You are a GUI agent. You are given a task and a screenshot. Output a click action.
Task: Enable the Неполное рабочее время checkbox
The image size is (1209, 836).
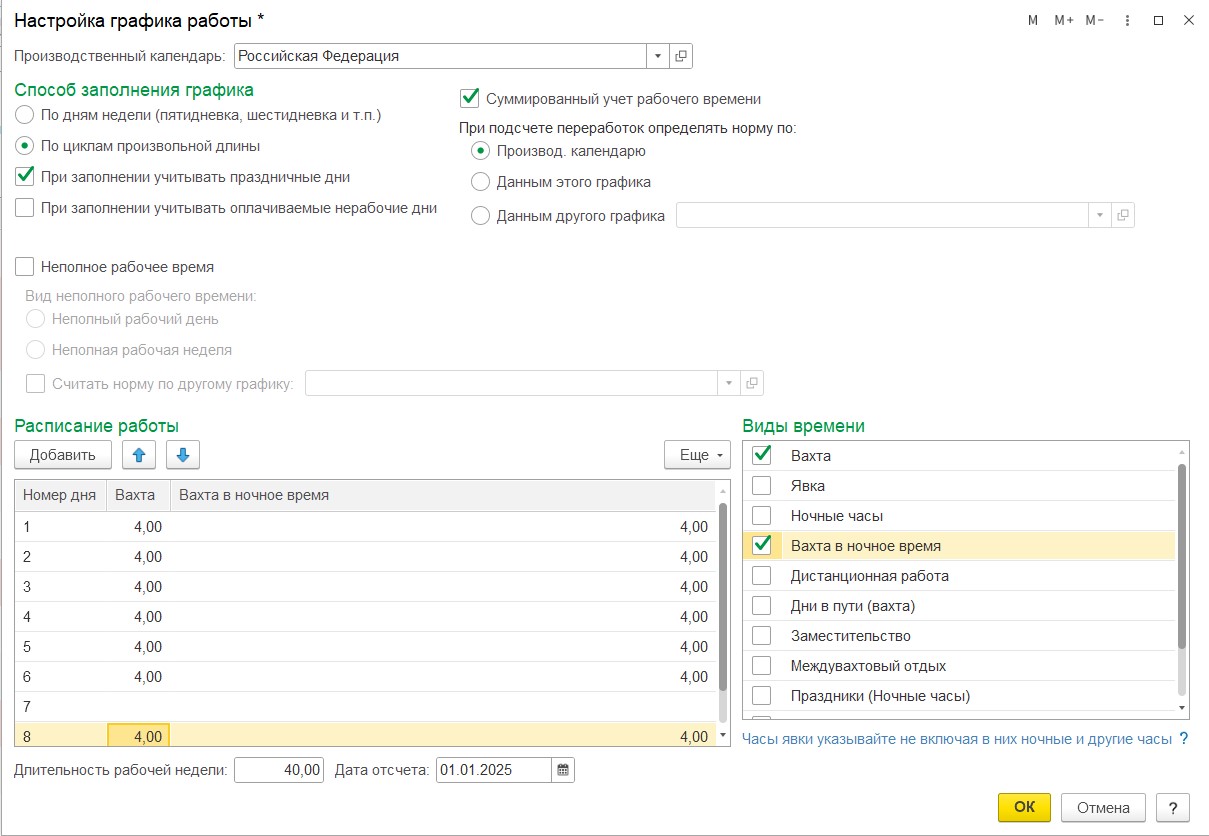[25, 267]
